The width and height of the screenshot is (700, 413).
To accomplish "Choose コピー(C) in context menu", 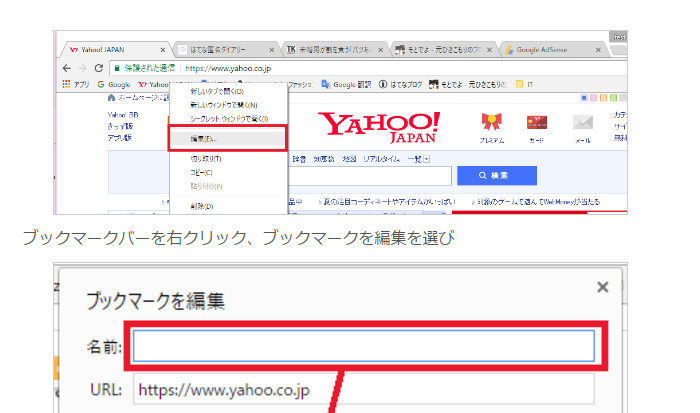I will point(228,172).
